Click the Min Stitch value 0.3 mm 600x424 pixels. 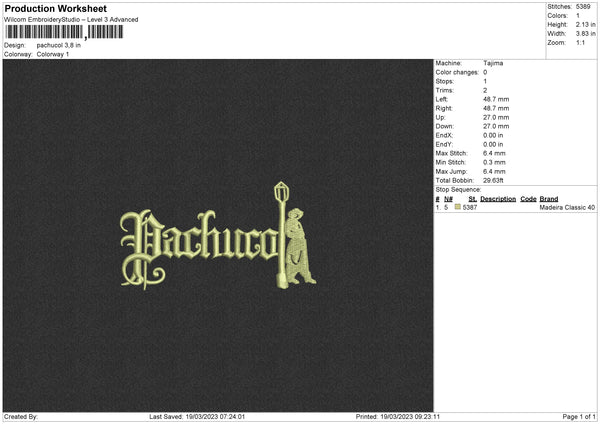pos(494,162)
